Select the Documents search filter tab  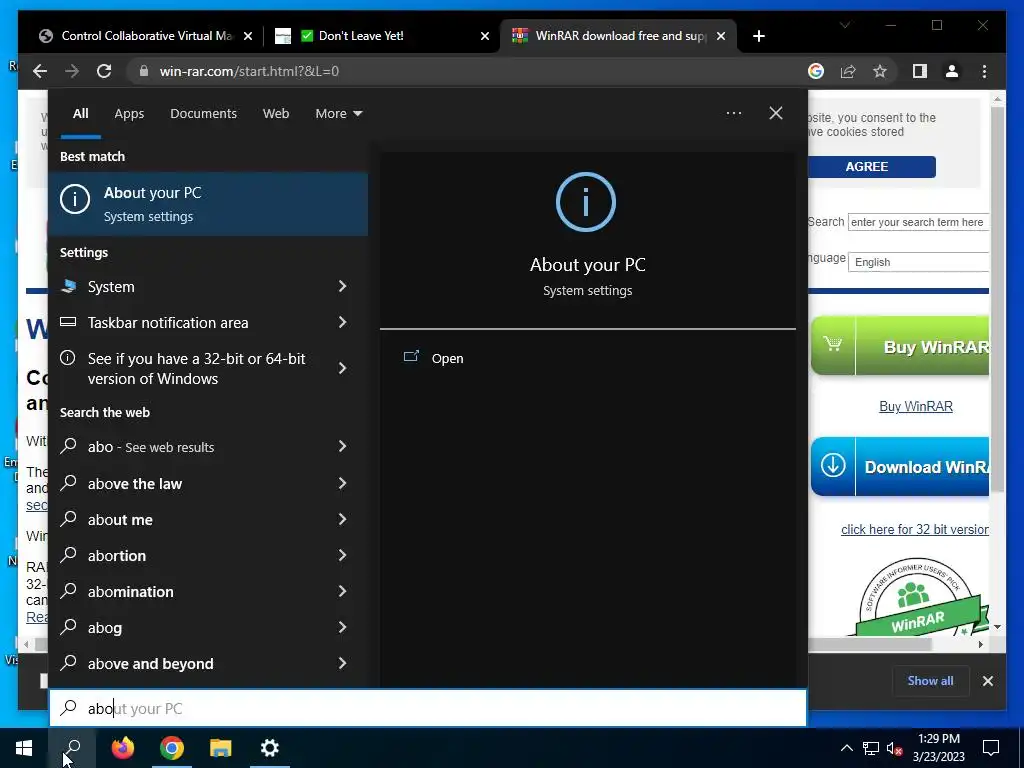pyautogui.click(x=203, y=113)
